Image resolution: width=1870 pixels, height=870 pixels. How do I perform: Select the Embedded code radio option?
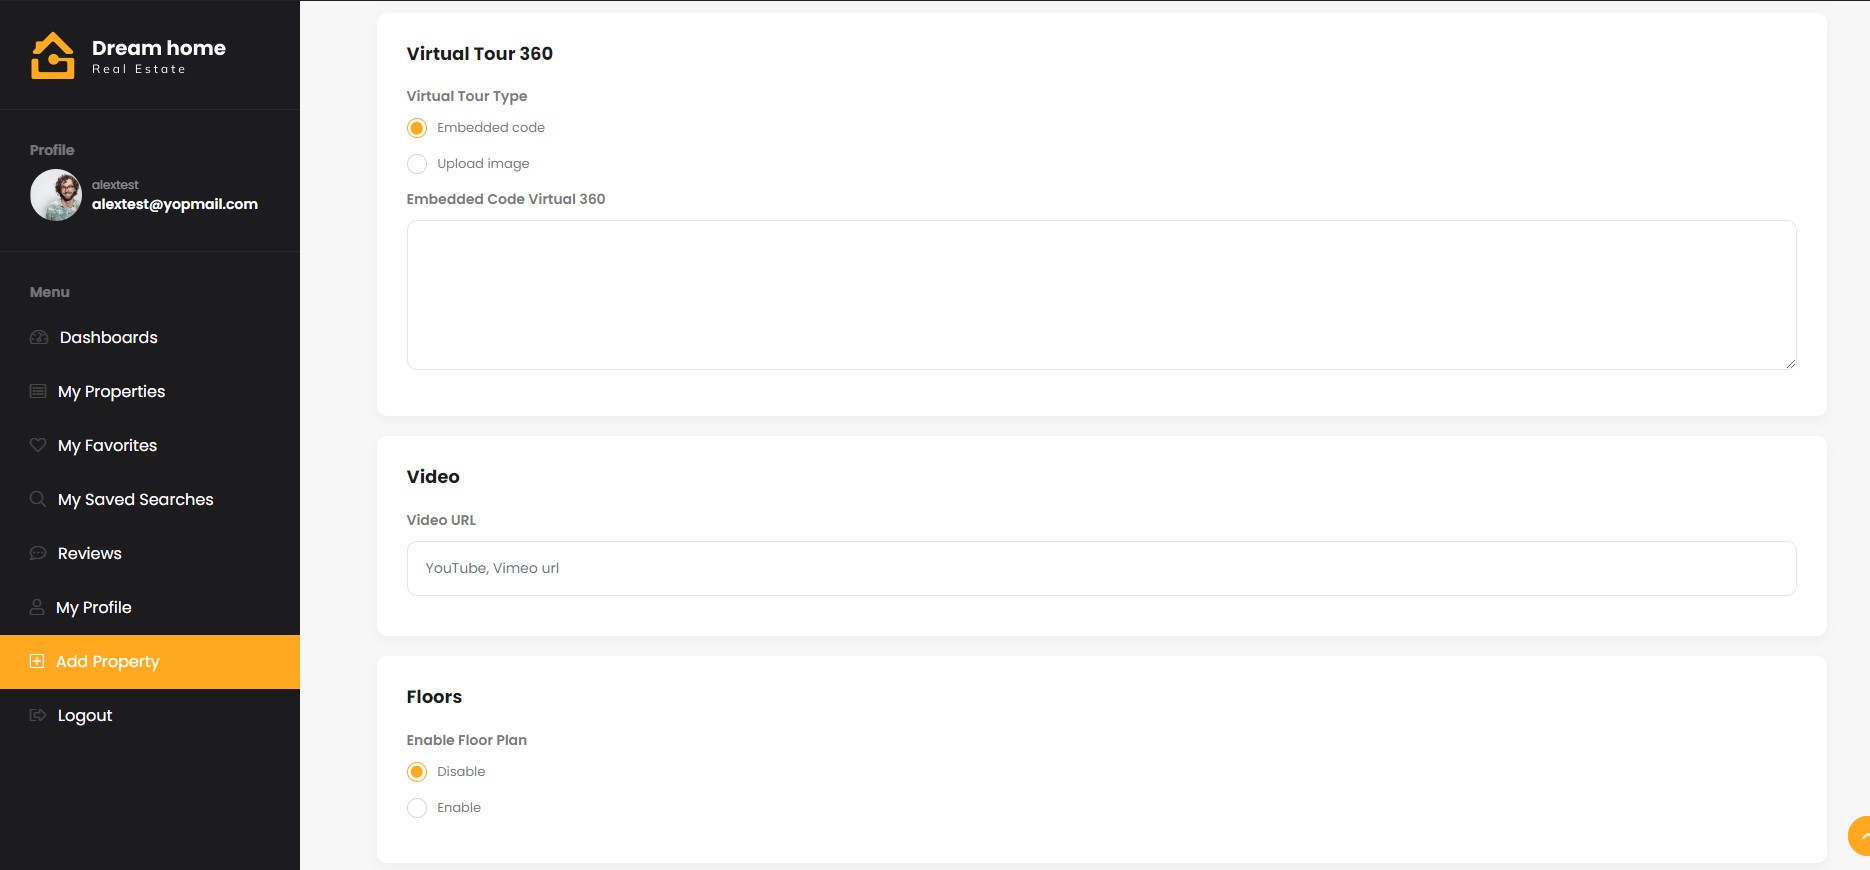417,128
